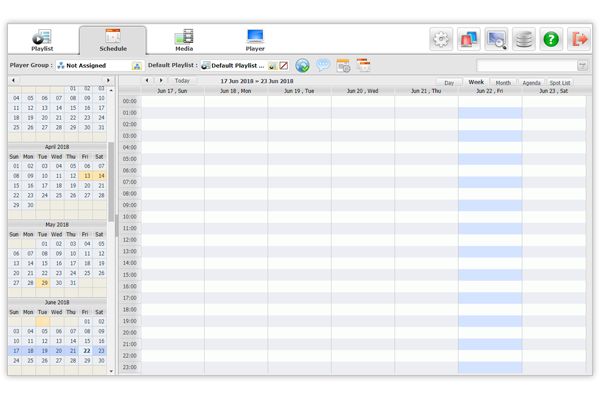Viewport: 600px width, 400px height.
Task: Go to next week arrow
Action: tap(161, 80)
